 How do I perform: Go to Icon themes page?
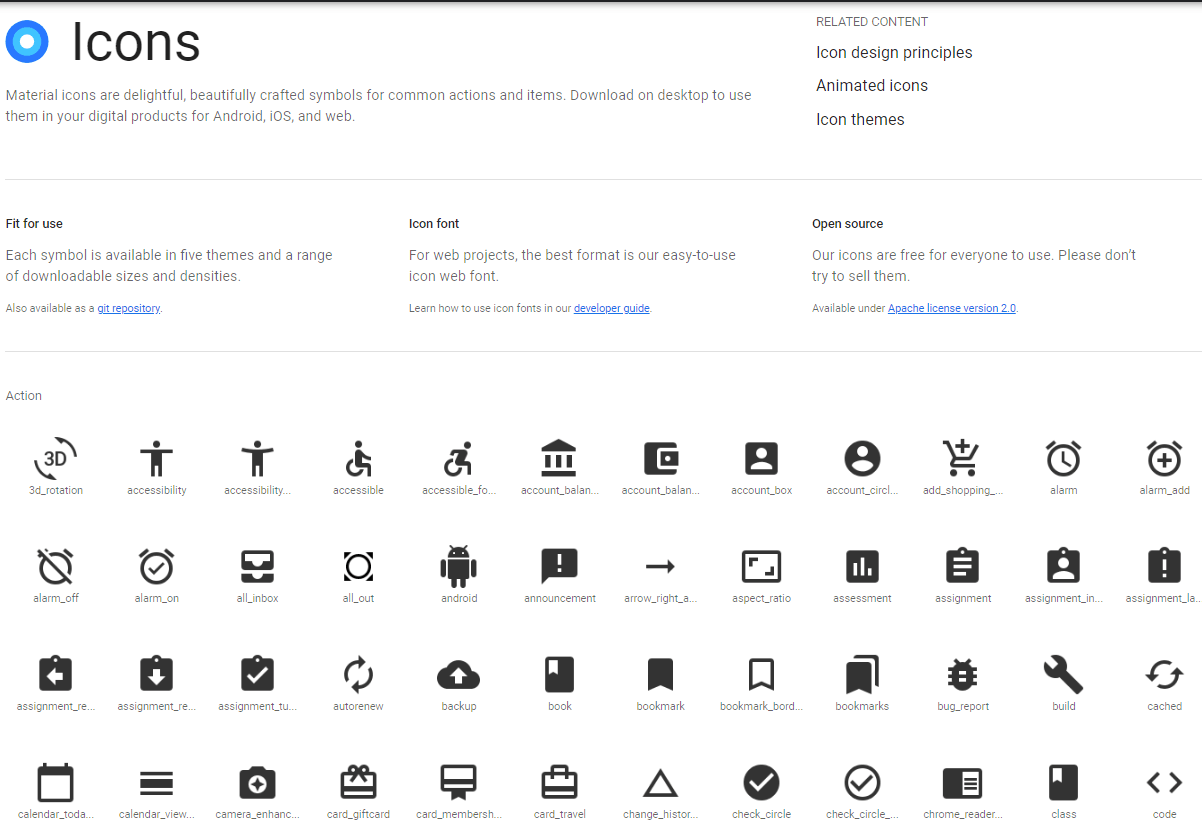click(x=860, y=119)
